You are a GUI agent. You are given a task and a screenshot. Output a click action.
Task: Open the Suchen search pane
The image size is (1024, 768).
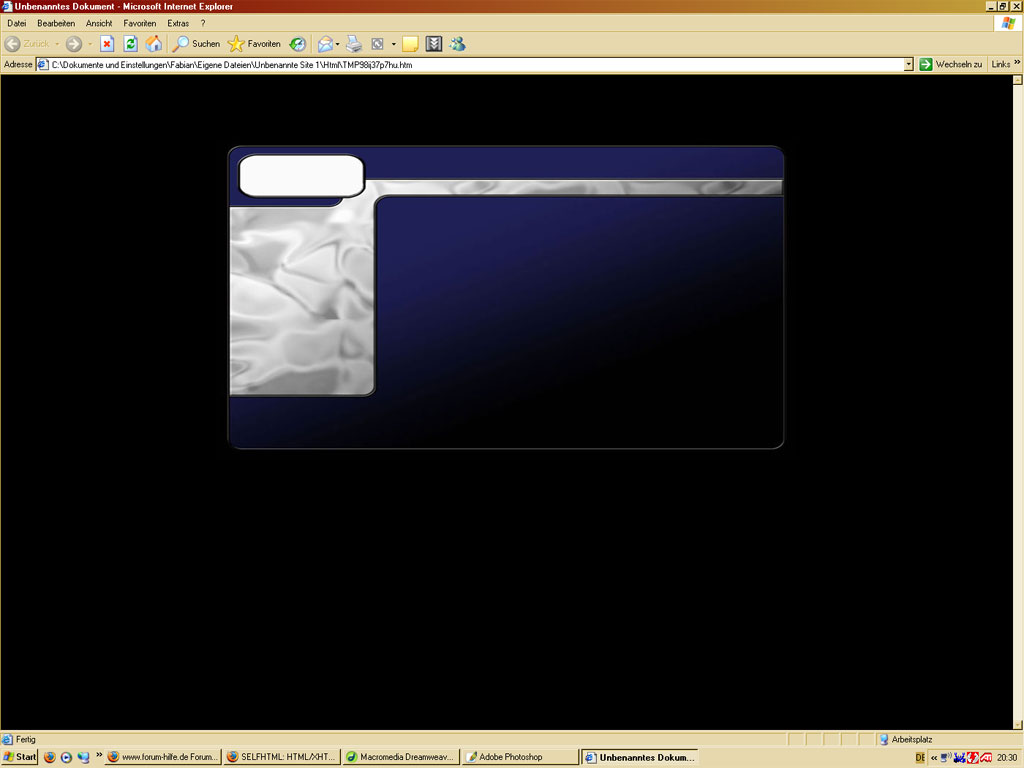point(196,44)
